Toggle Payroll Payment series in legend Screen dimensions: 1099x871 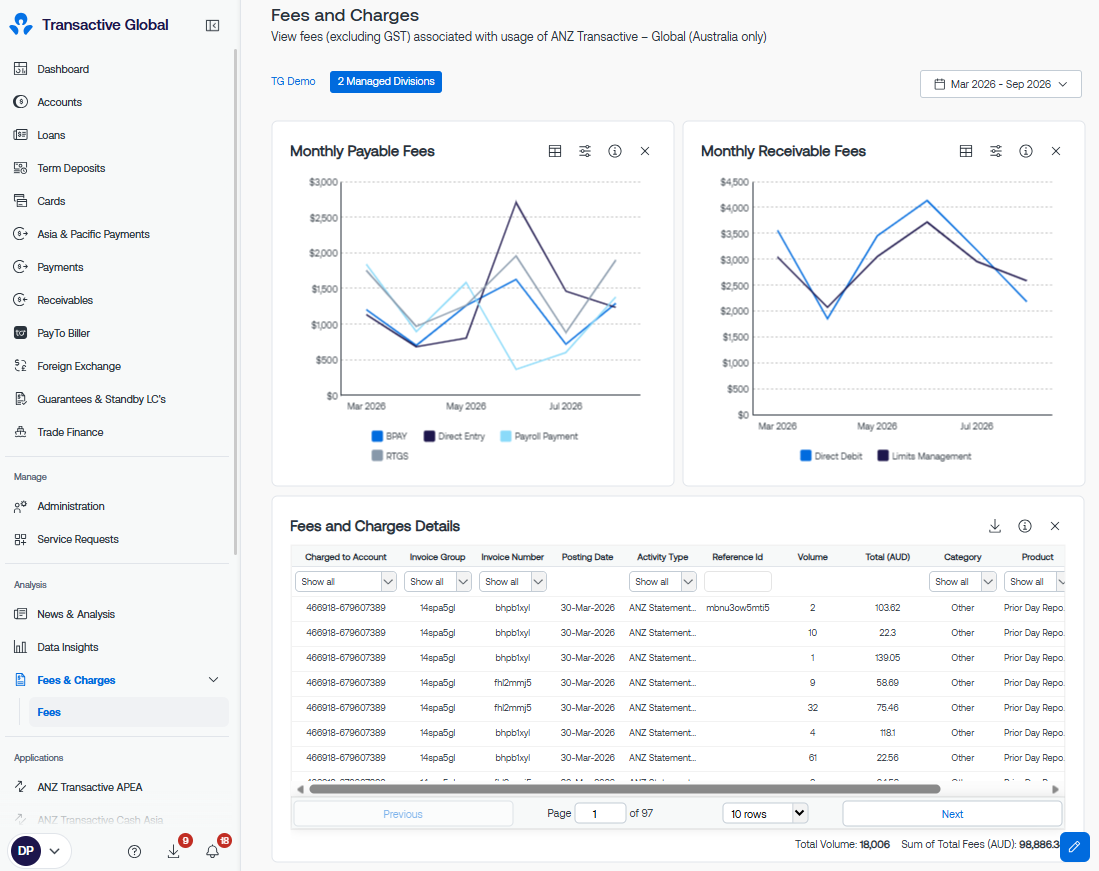pyautogui.click(x=539, y=437)
